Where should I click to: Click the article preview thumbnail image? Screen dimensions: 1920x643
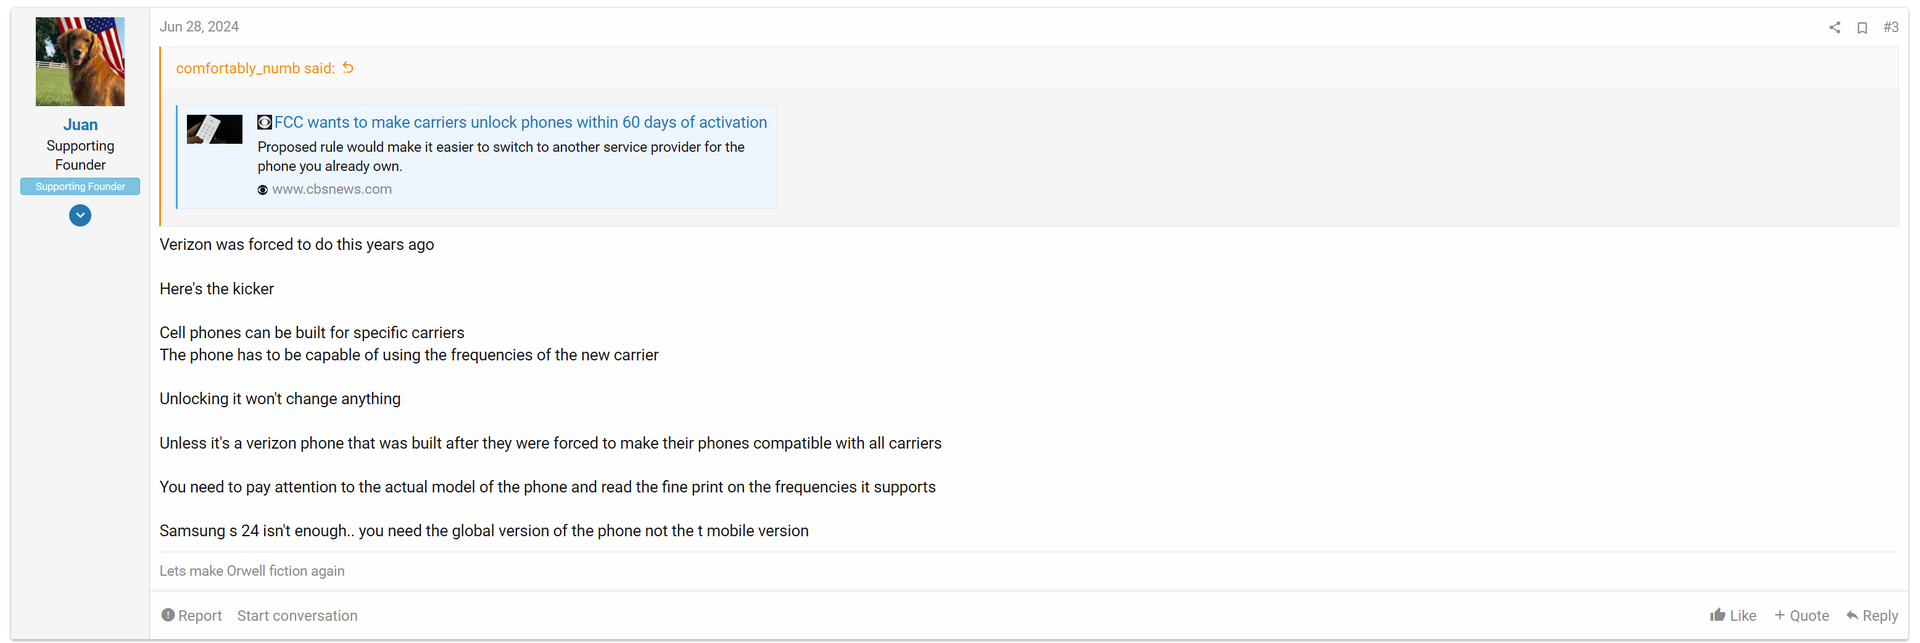click(x=214, y=129)
